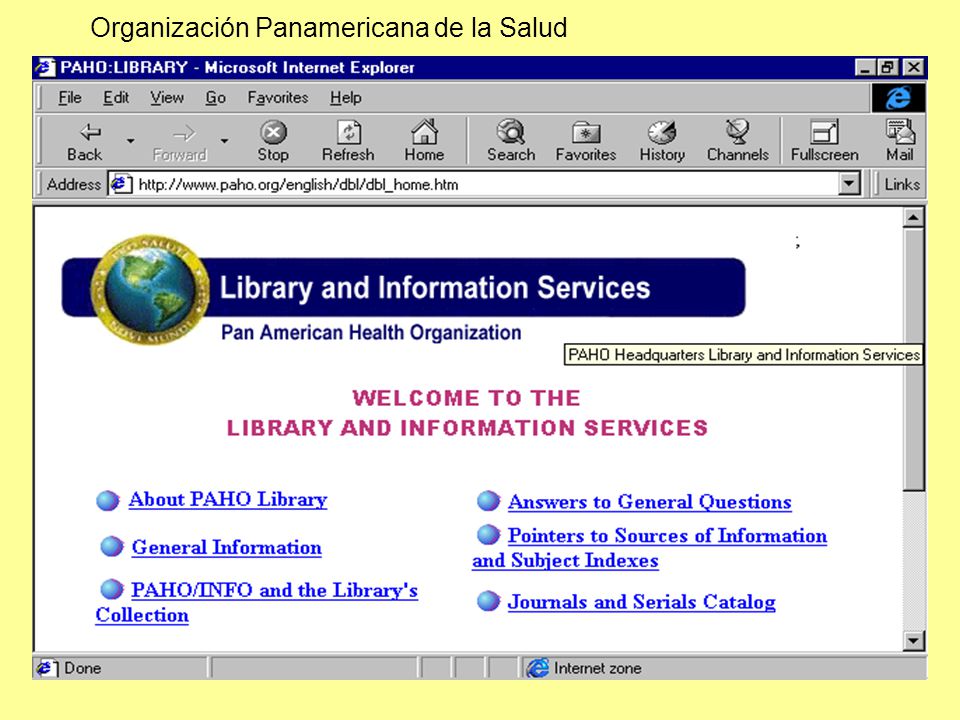The image size is (960, 720).
Task: Open the Address bar URL dropdown
Action: tap(849, 184)
